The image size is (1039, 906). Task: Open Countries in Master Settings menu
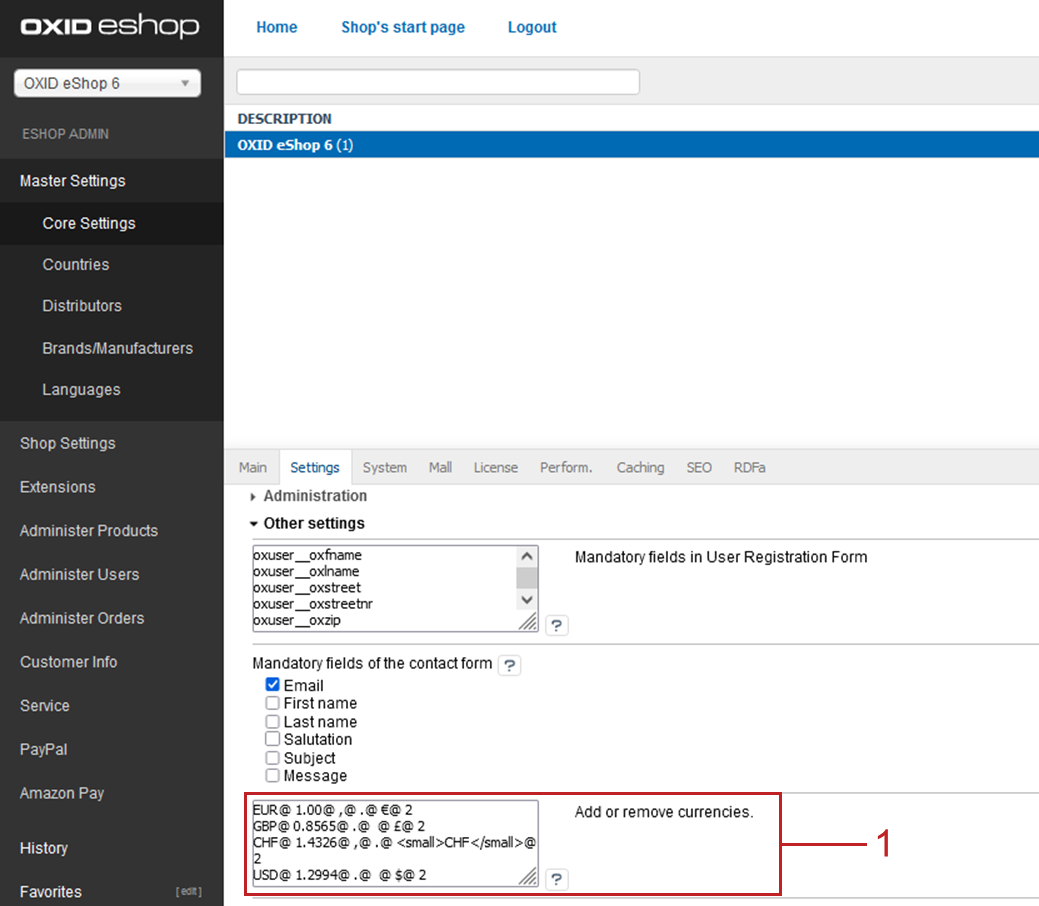(76, 265)
